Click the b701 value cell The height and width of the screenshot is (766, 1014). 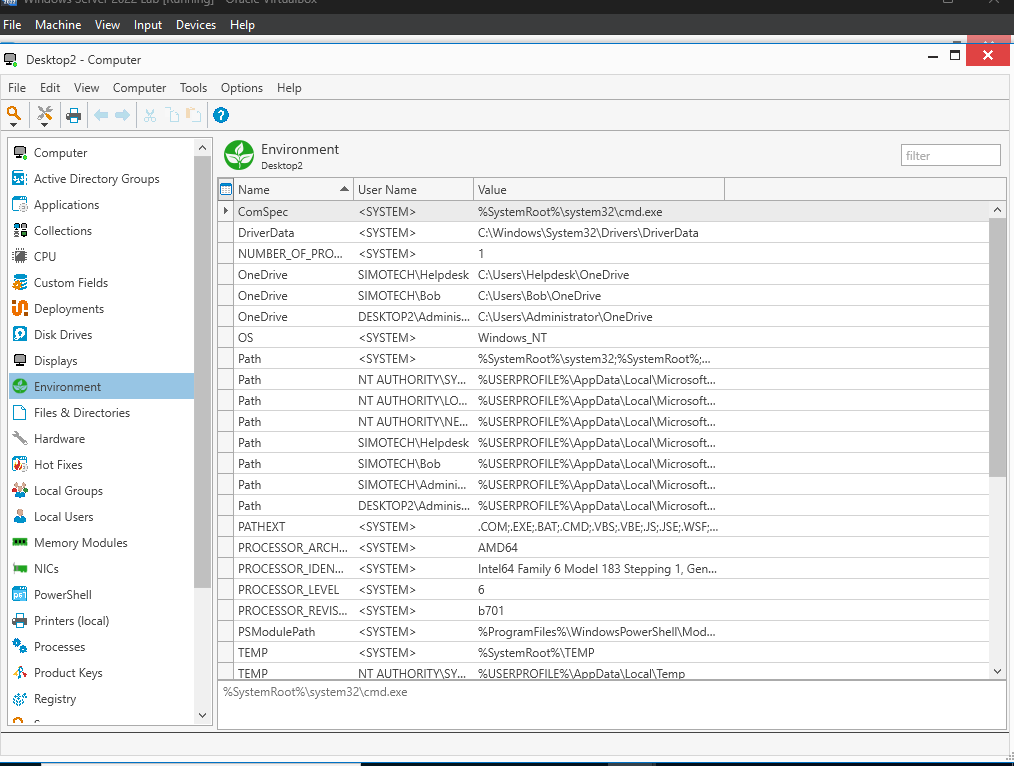[x=599, y=611]
